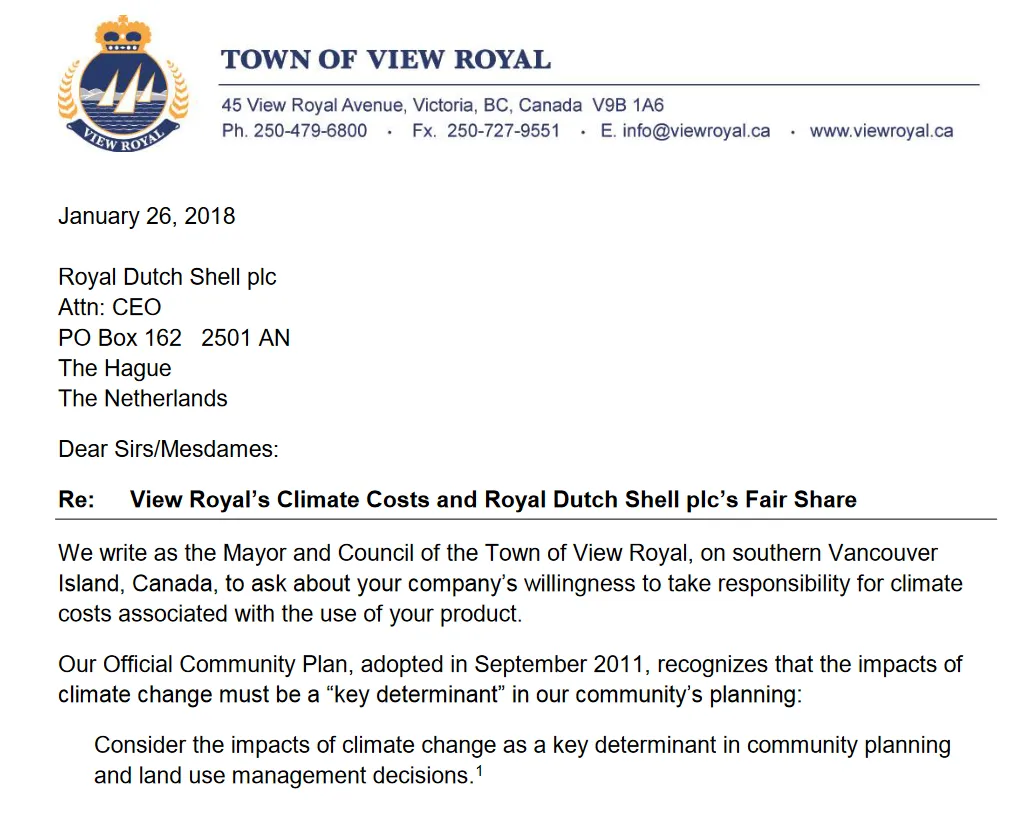1032x814 pixels.
Task: Click the fax number 250-727-9551
Action: (503, 131)
